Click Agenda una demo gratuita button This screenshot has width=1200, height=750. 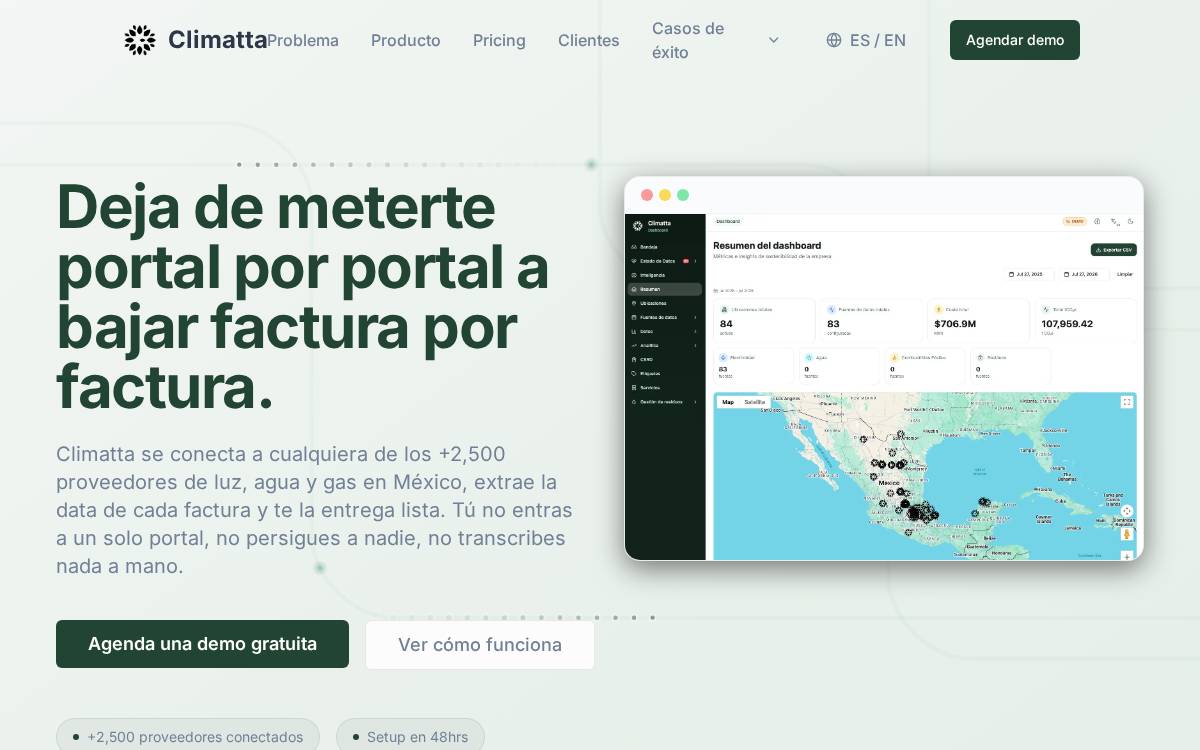(202, 644)
